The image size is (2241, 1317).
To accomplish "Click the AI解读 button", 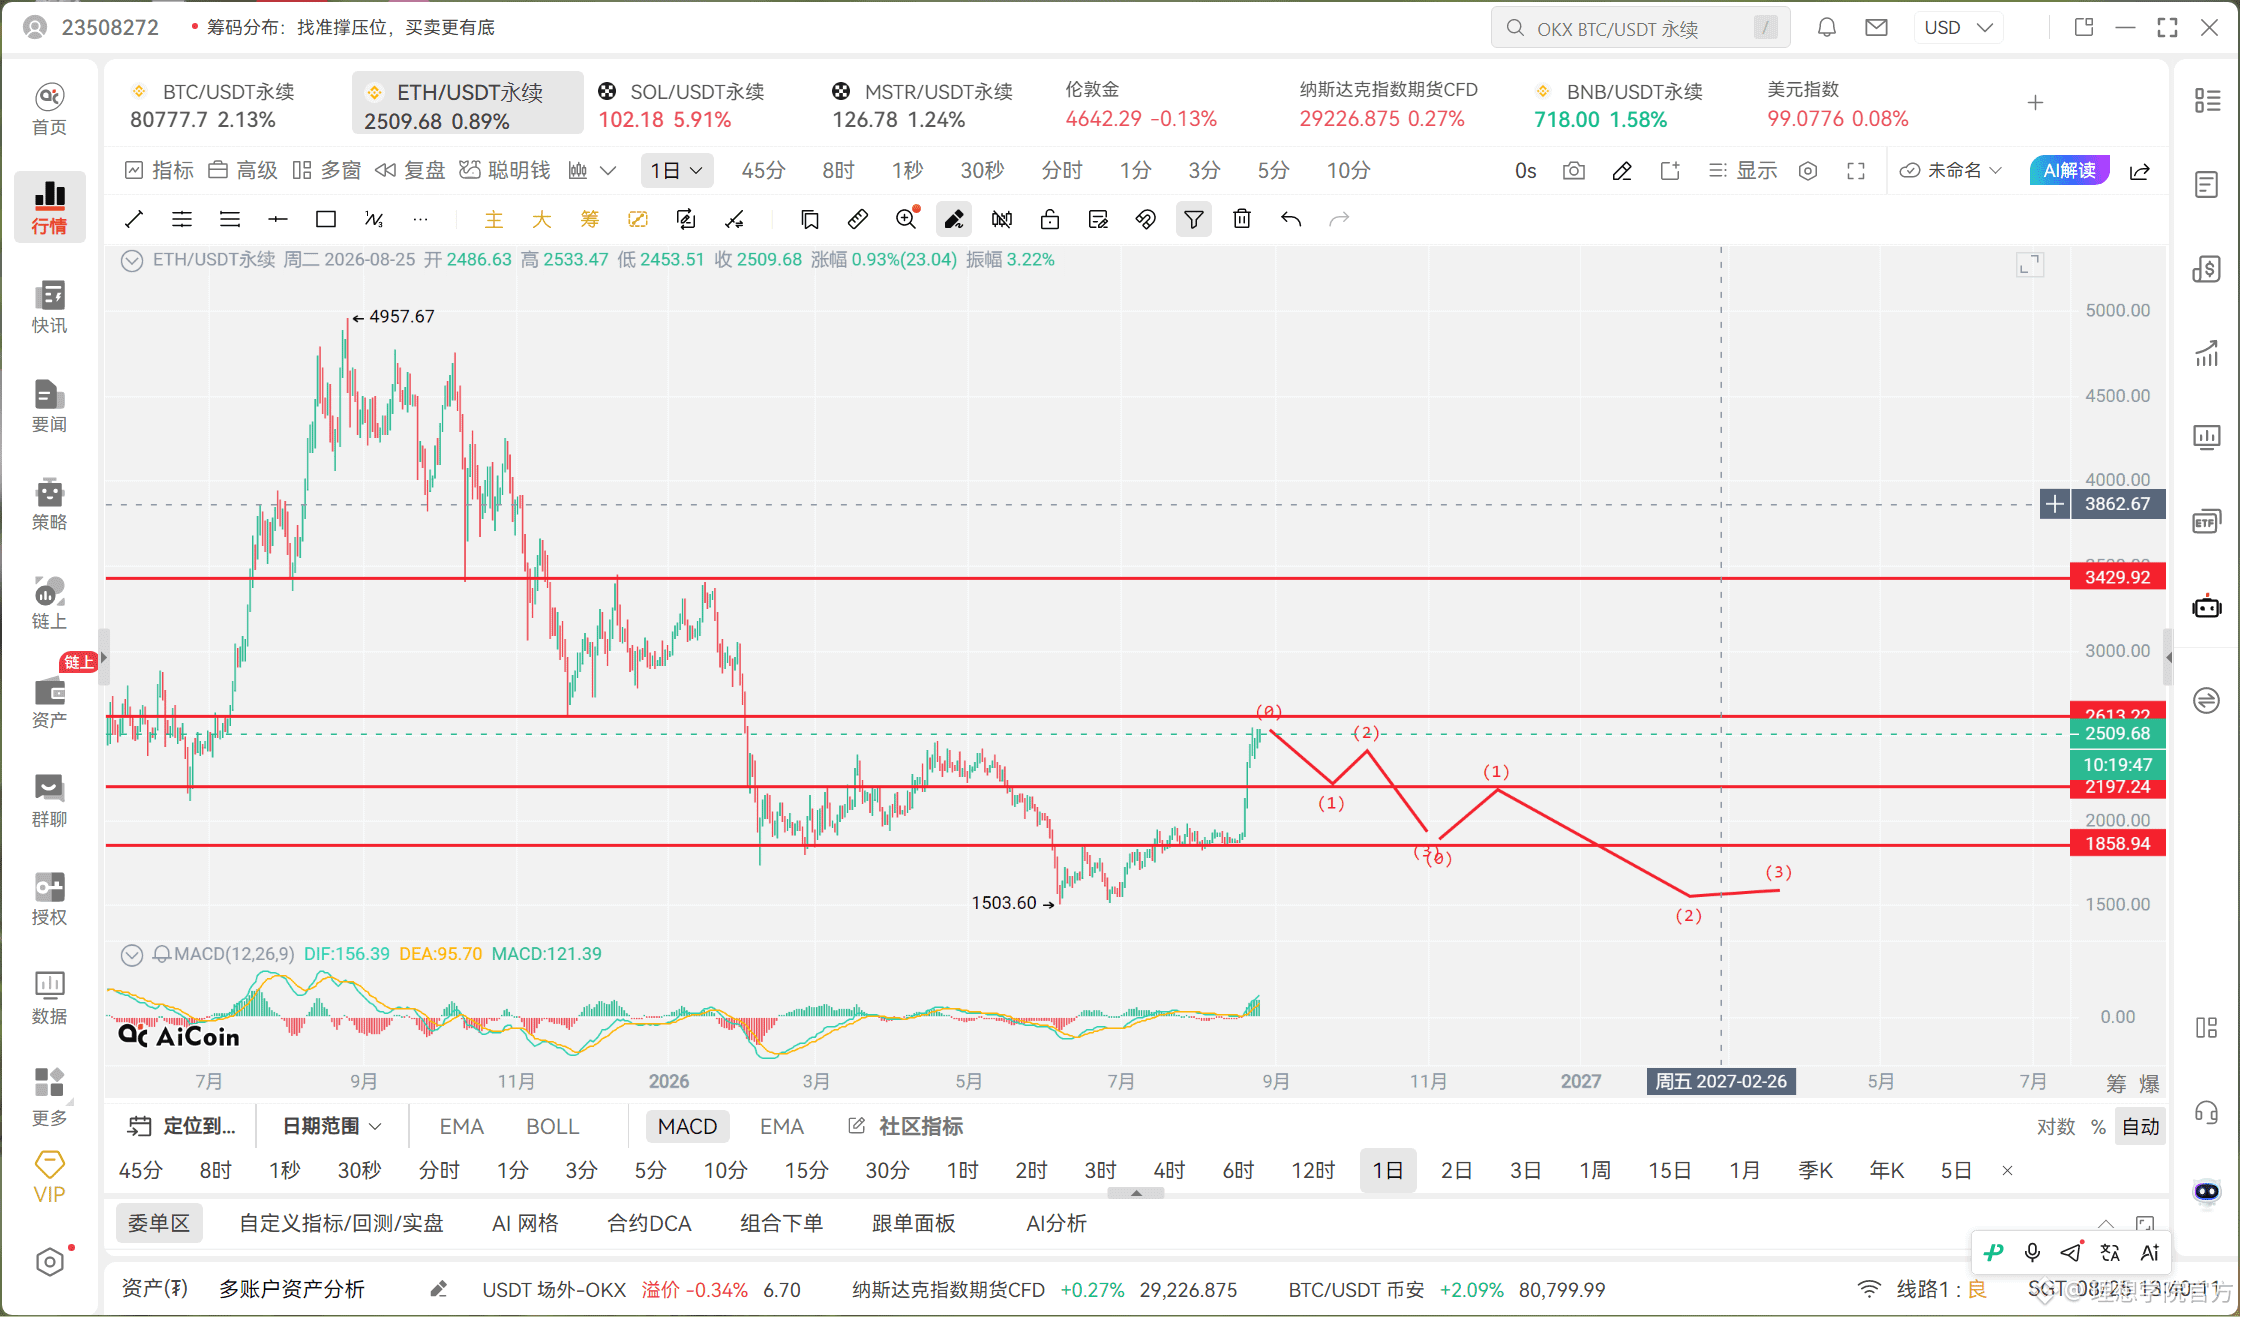I will 2069,171.
